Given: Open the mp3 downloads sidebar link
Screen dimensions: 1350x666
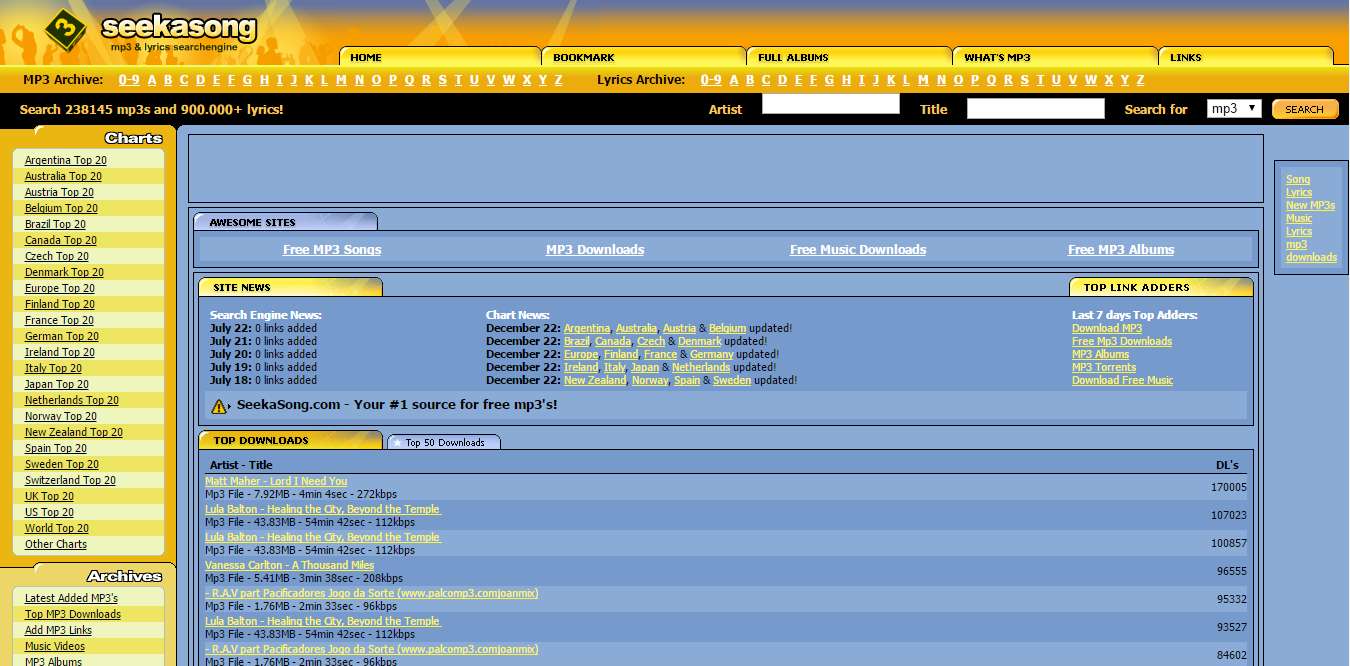Looking at the screenshot, I should pos(1311,250).
